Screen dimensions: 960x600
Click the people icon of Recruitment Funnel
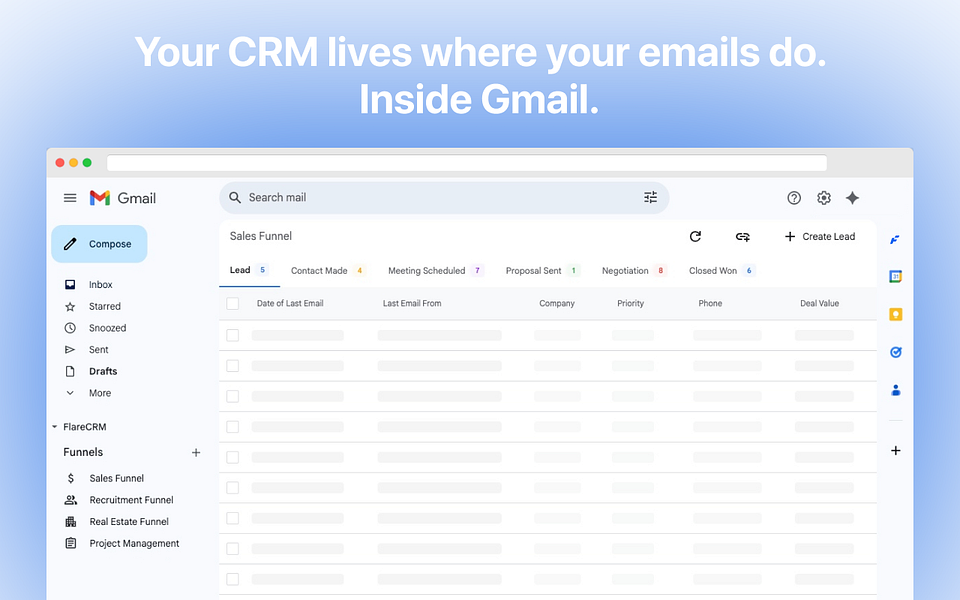coord(70,500)
